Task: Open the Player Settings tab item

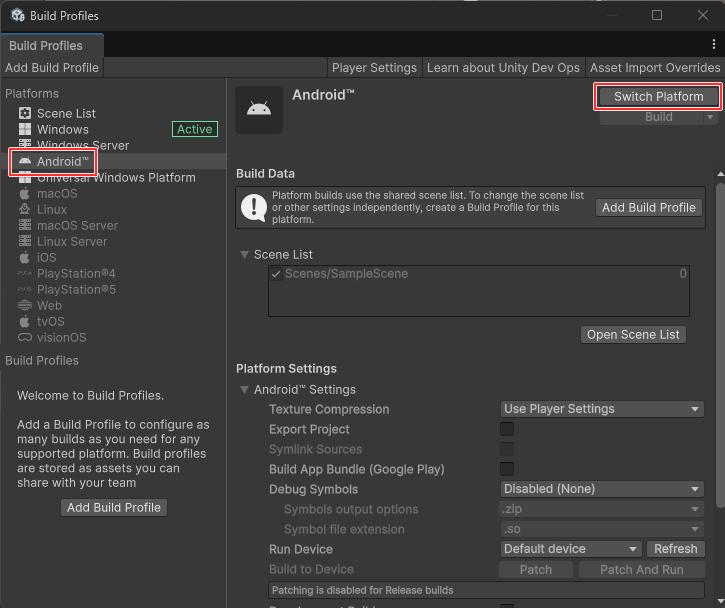Action: coord(374,68)
